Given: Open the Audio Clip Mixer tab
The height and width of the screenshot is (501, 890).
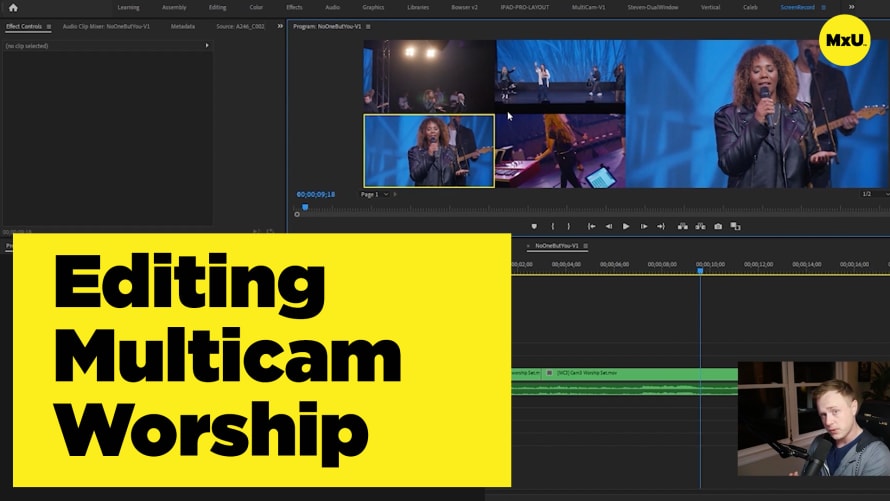Looking at the screenshot, I should [106, 26].
